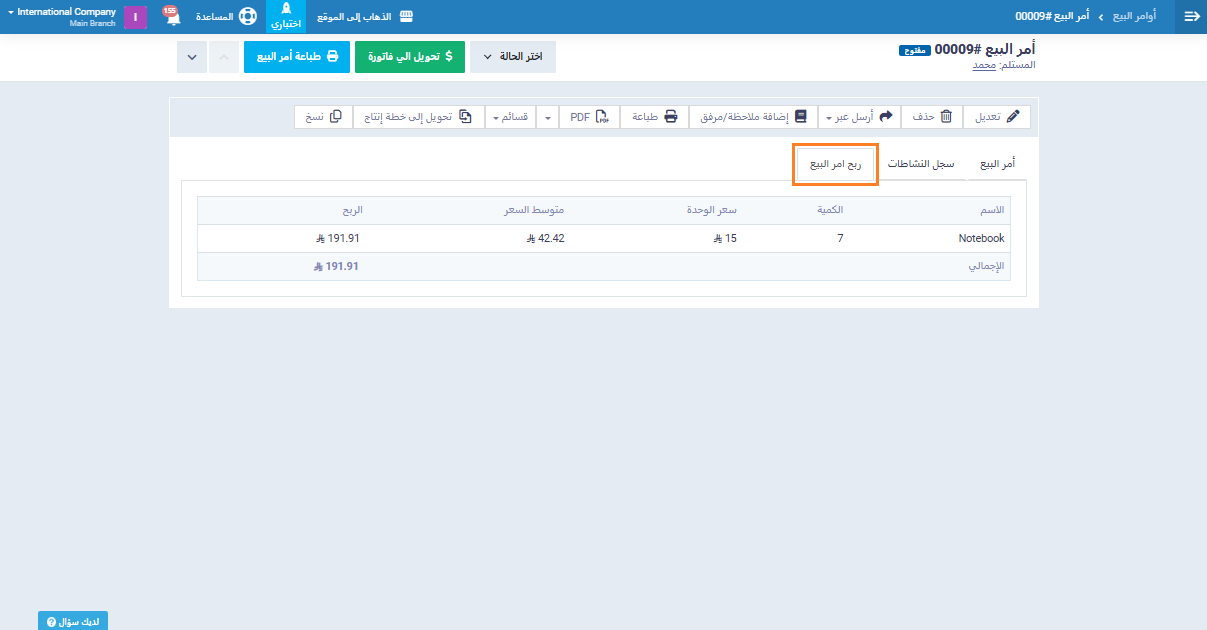Click the Edit (تعديل) pencil button
The width and height of the screenshot is (1207, 630).
[997, 117]
